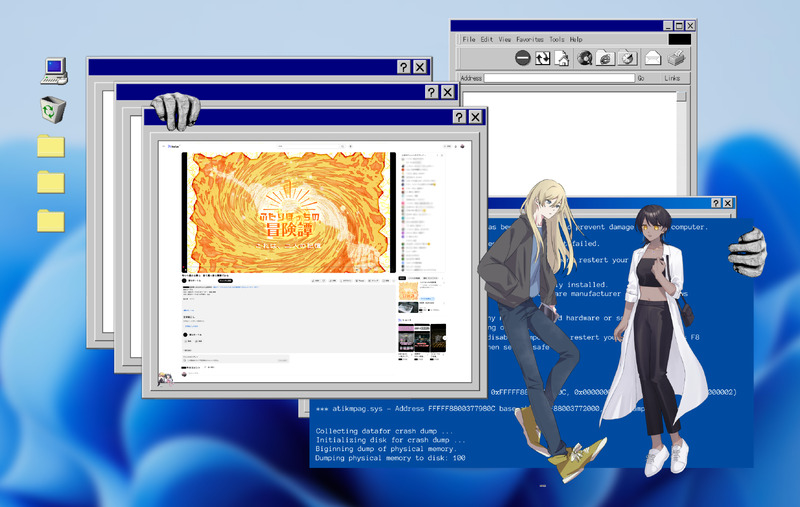
Task: Go to Home page icon in browser toolbar
Action: coord(562,58)
